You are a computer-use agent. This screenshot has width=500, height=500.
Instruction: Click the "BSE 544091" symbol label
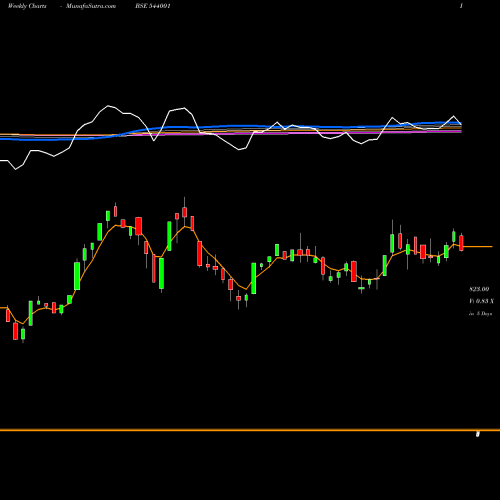(x=153, y=6)
